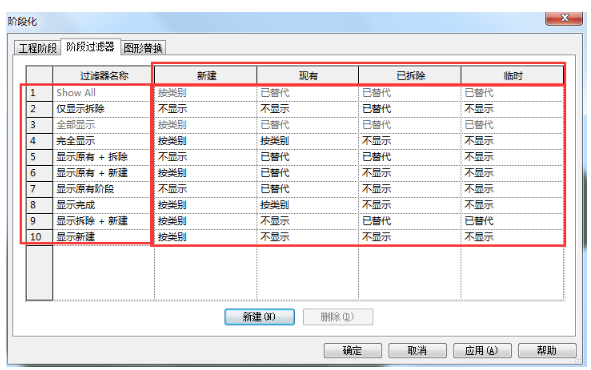Open 新建 cell for 显示新建 row

pos(206,237)
